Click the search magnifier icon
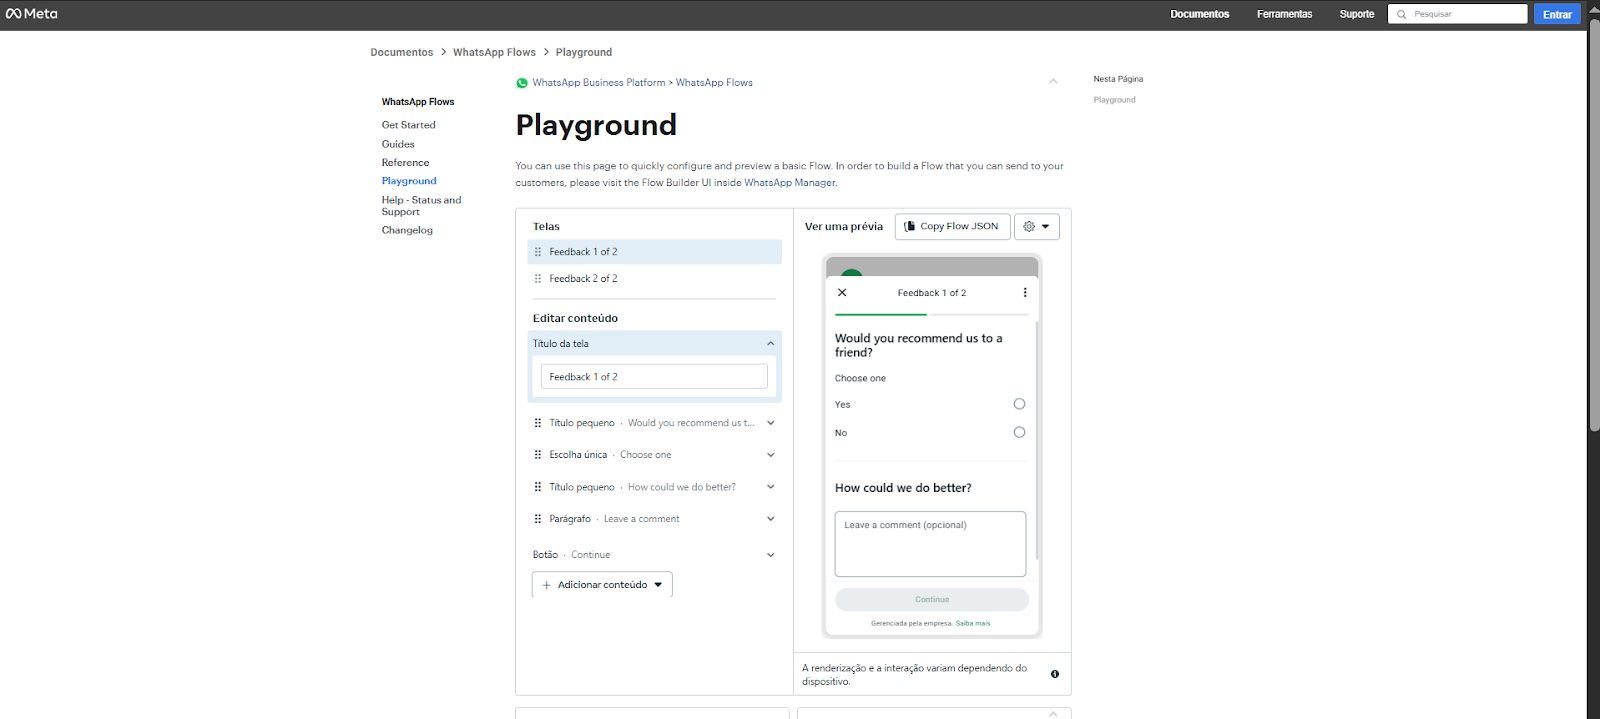The image size is (1600, 719). tap(1401, 14)
